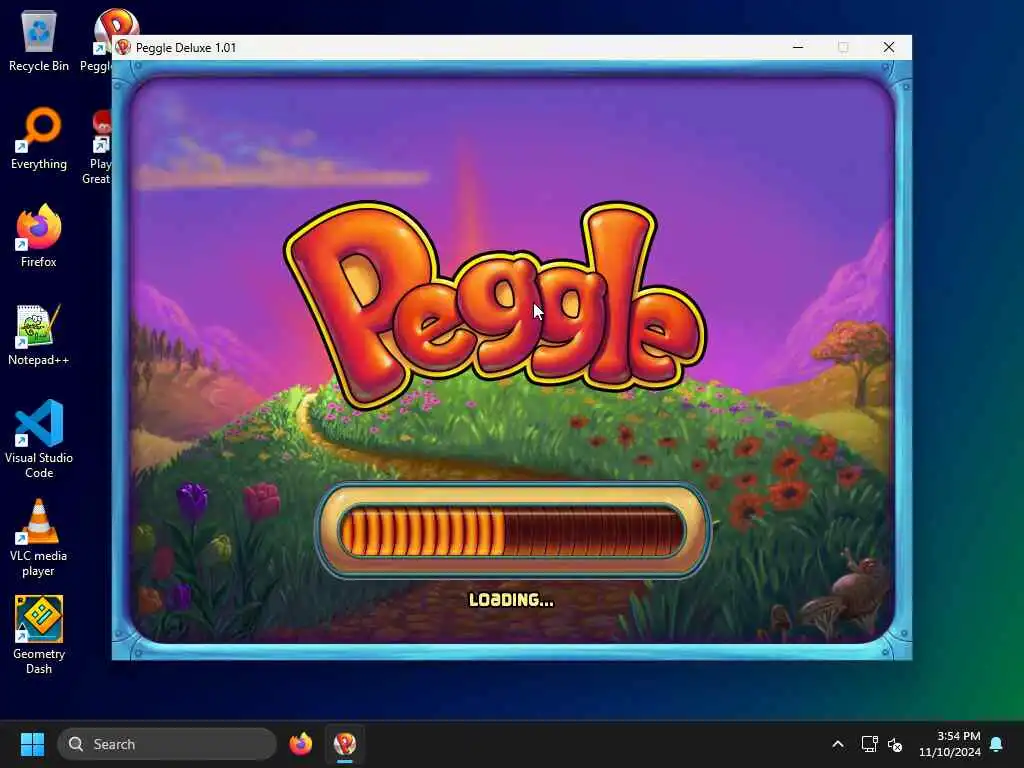Minimize the Peggle Deluxe window
The height and width of the screenshot is (768, 1024).
798,47
